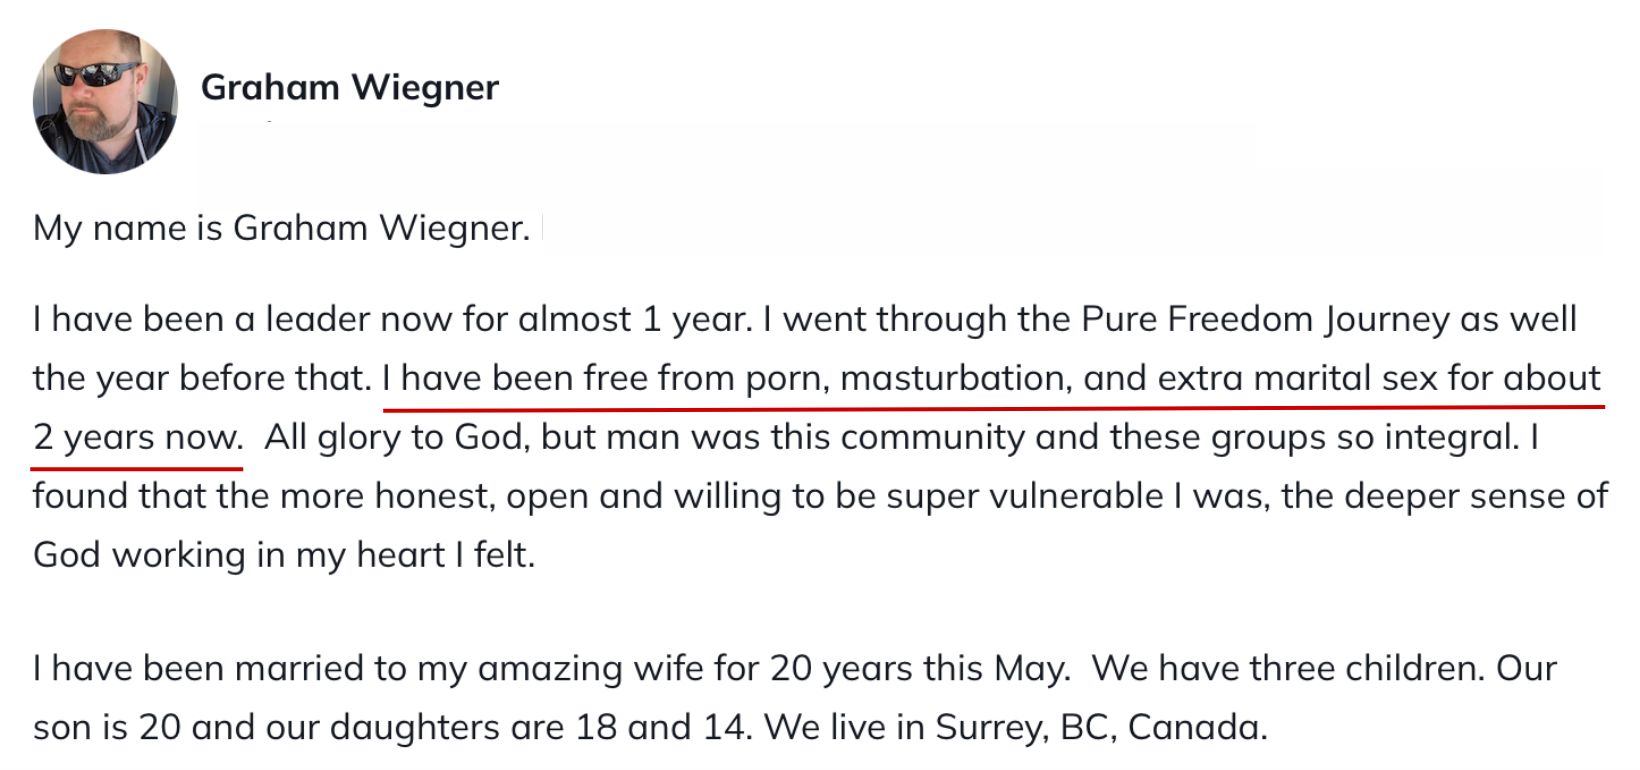Screen dimensions: 1640x770
Task: Click the words "Pure Freedom Journey"
Action: tap(1265, 319)
